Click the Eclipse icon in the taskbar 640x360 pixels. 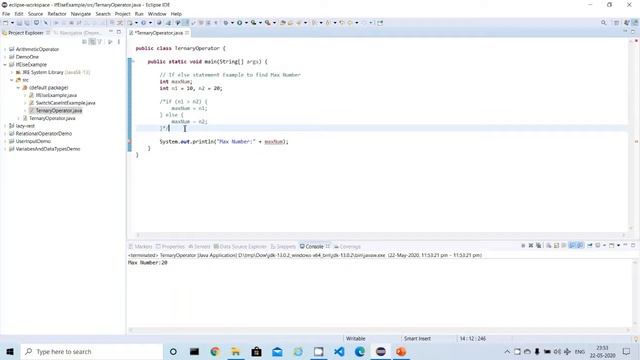click(x=380, y=352)
